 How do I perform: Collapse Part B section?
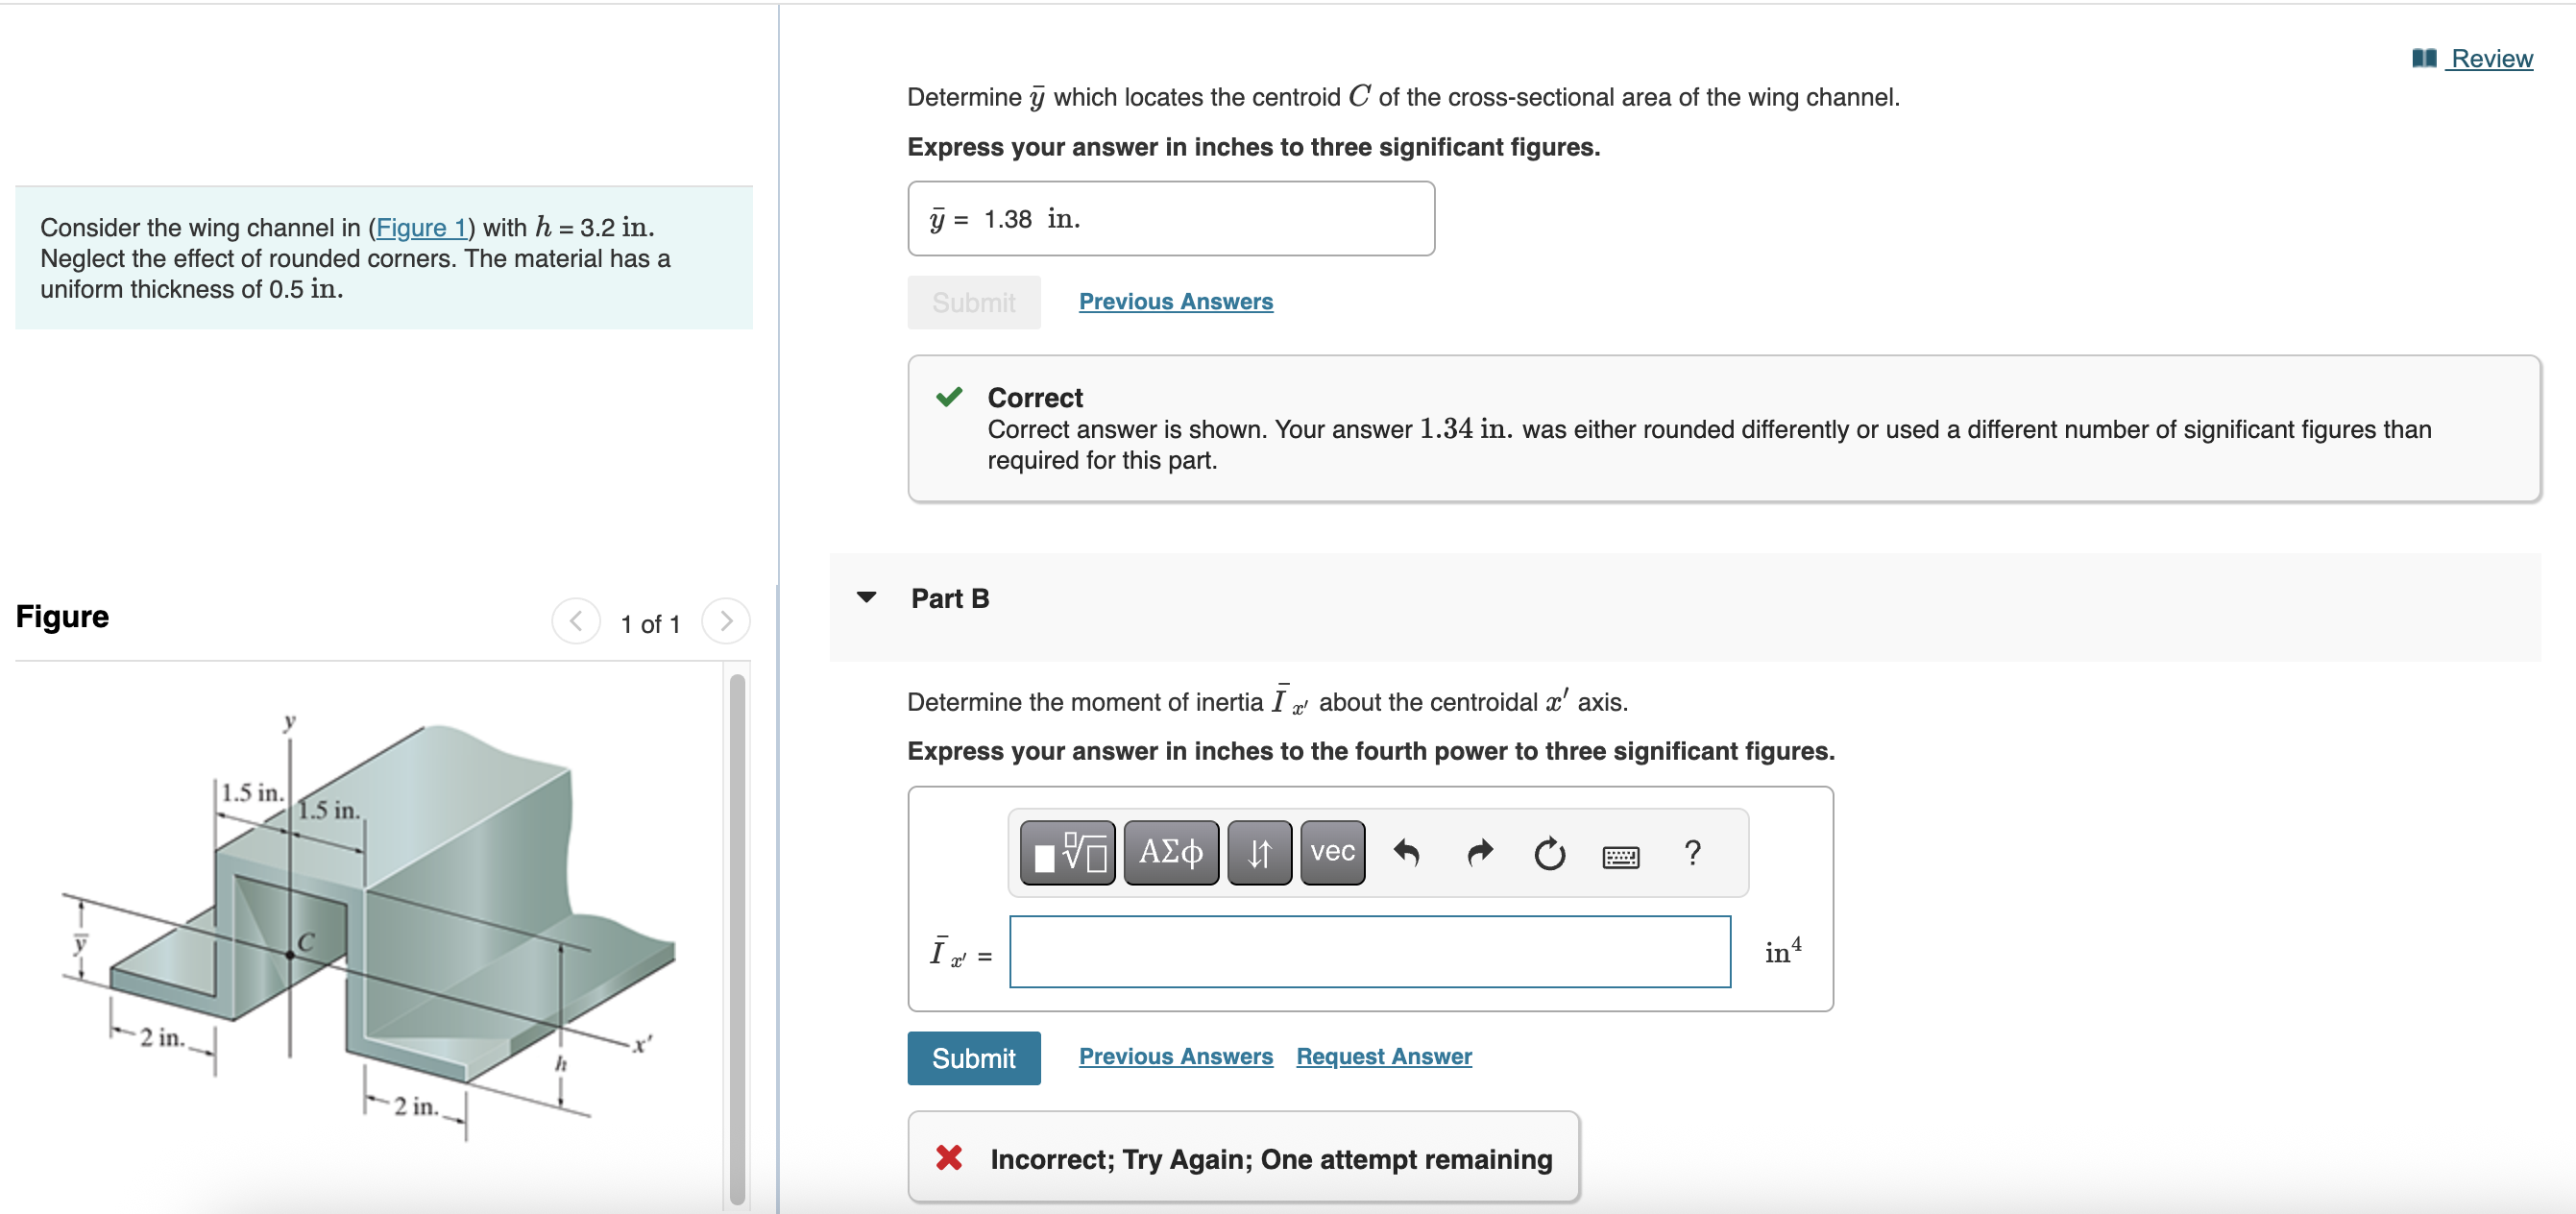point(866,598)
